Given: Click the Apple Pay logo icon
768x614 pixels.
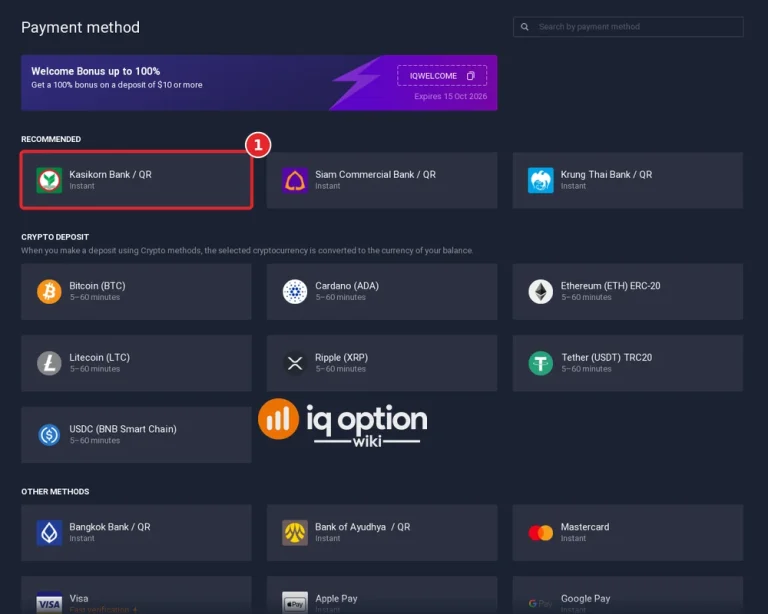Looking at the screenshot, I should pos(295,604).
